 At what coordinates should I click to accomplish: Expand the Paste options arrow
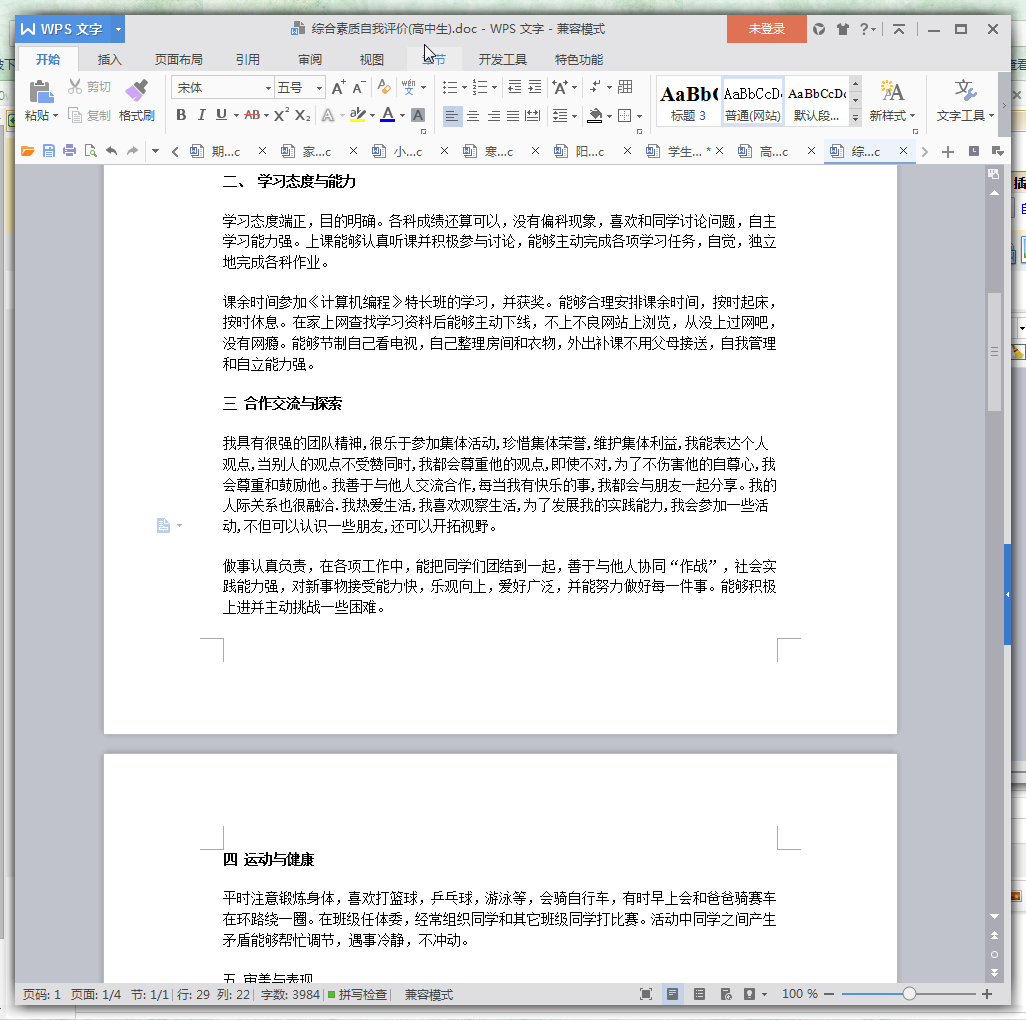pos(55,116)
